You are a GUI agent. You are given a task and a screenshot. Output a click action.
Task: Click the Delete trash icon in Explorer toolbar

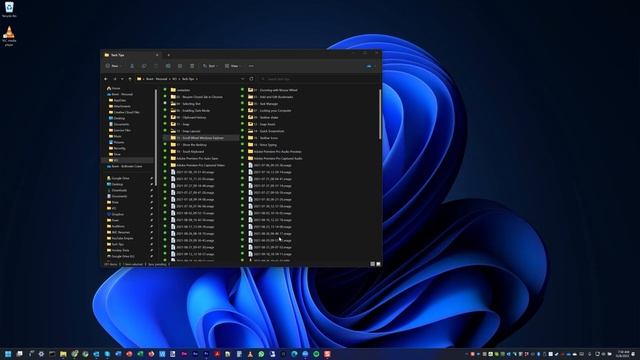click(192, 66)
